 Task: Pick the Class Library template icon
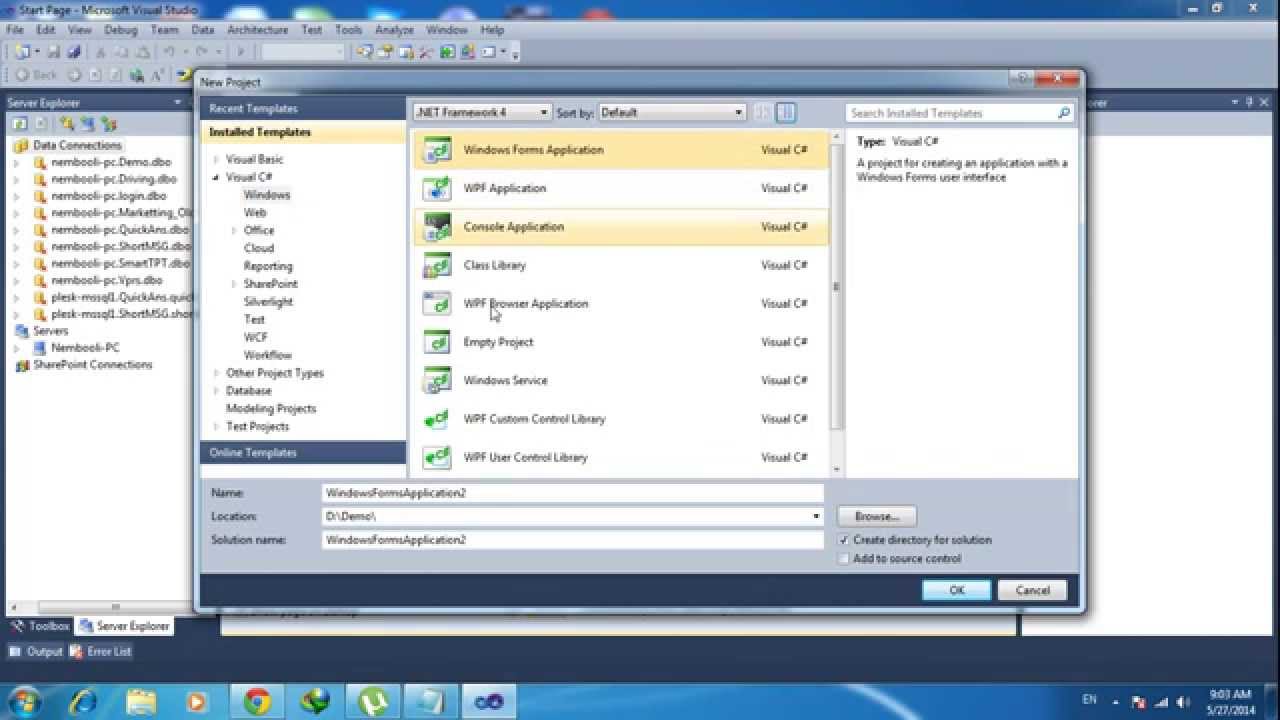[x=437, y=265]
